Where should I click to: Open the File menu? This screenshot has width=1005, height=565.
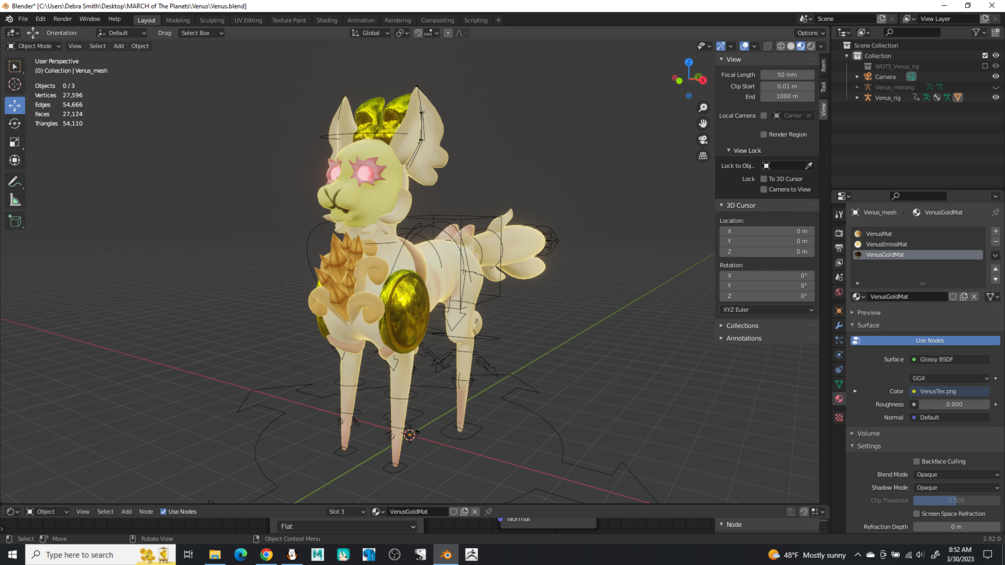point(23,19)
